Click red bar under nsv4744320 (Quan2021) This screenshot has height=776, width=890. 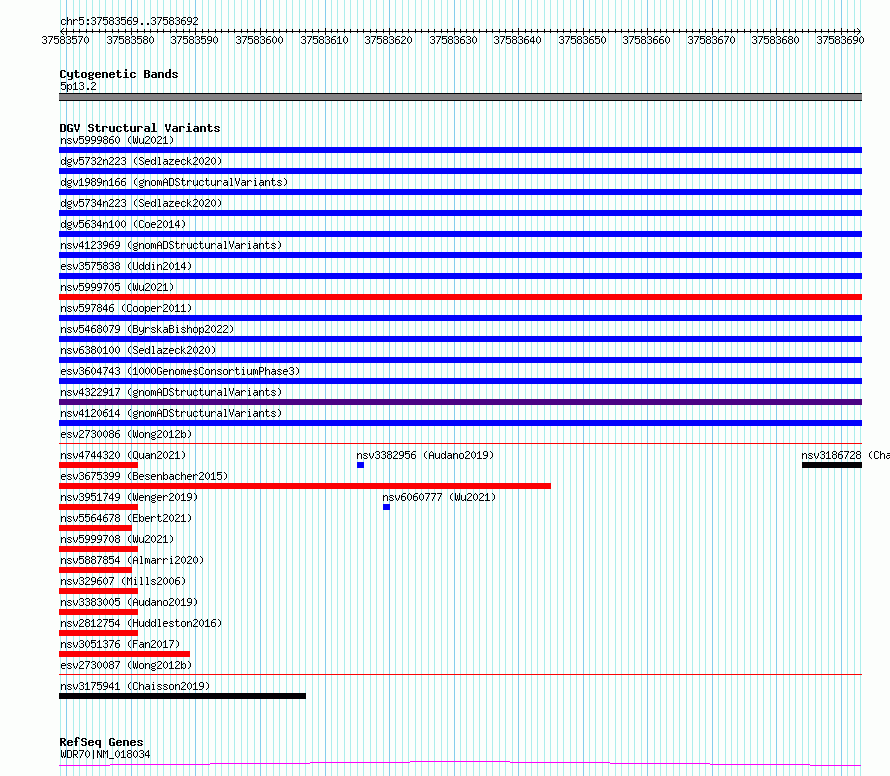pos(99,465)
